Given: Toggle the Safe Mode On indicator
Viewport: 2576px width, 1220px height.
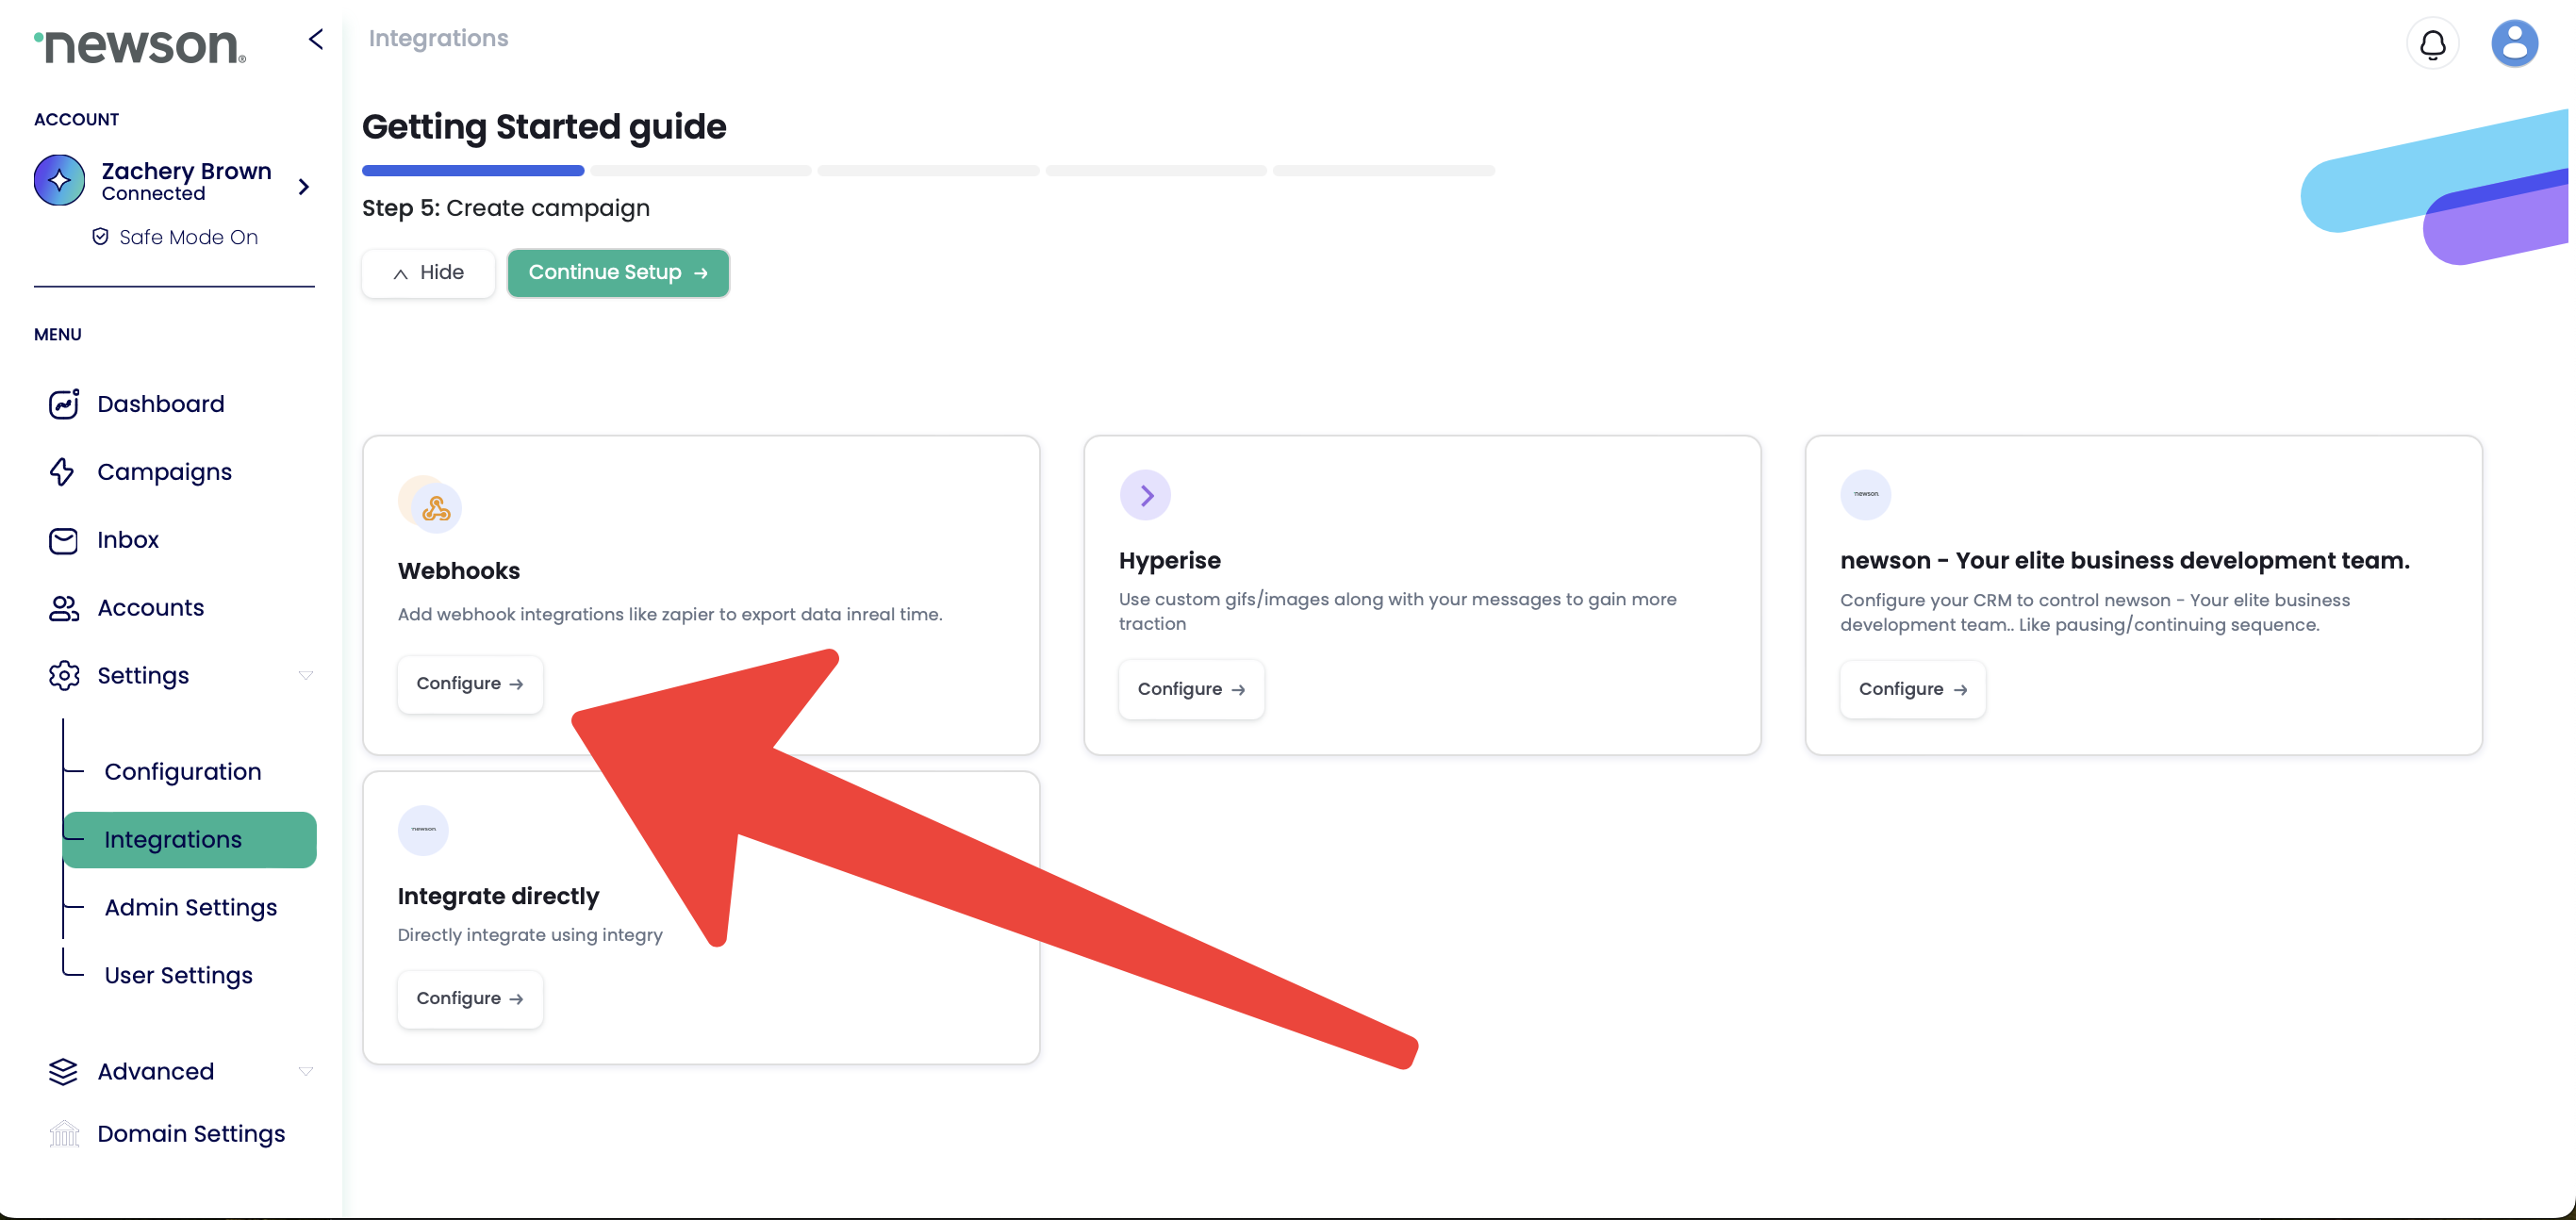Looking at the screenshot, I should coord(175,237).
